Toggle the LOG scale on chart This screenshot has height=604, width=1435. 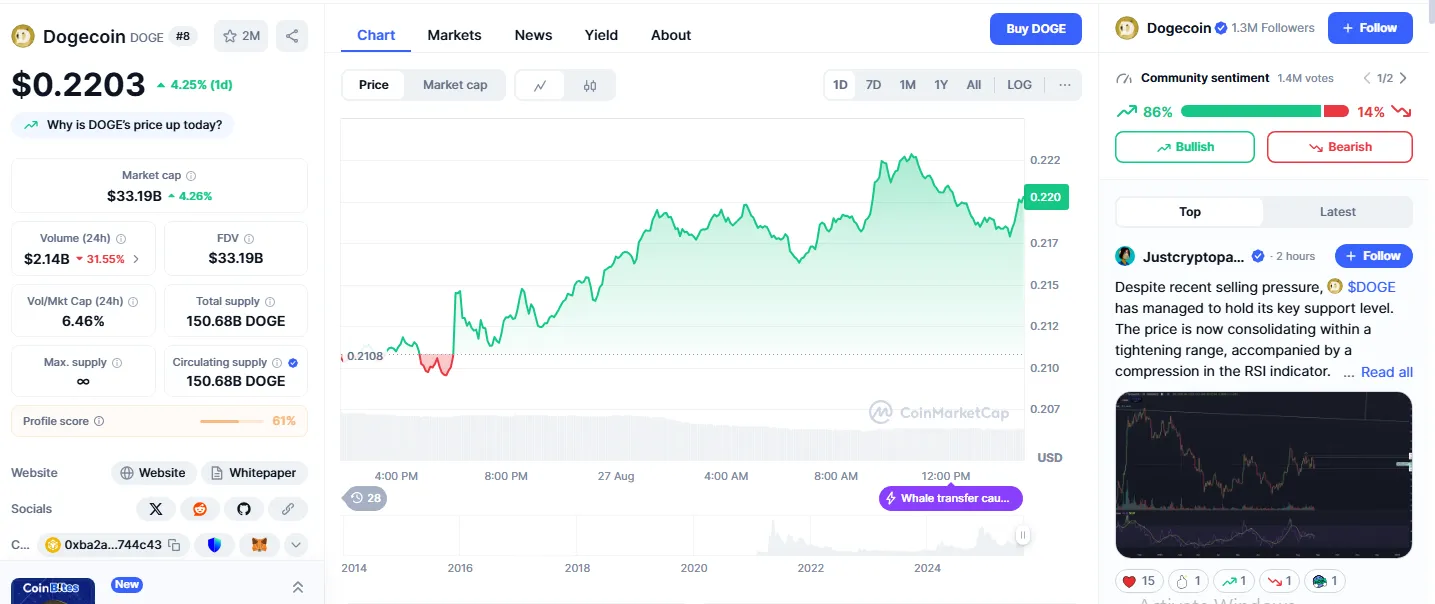(x=1019, y=85)
